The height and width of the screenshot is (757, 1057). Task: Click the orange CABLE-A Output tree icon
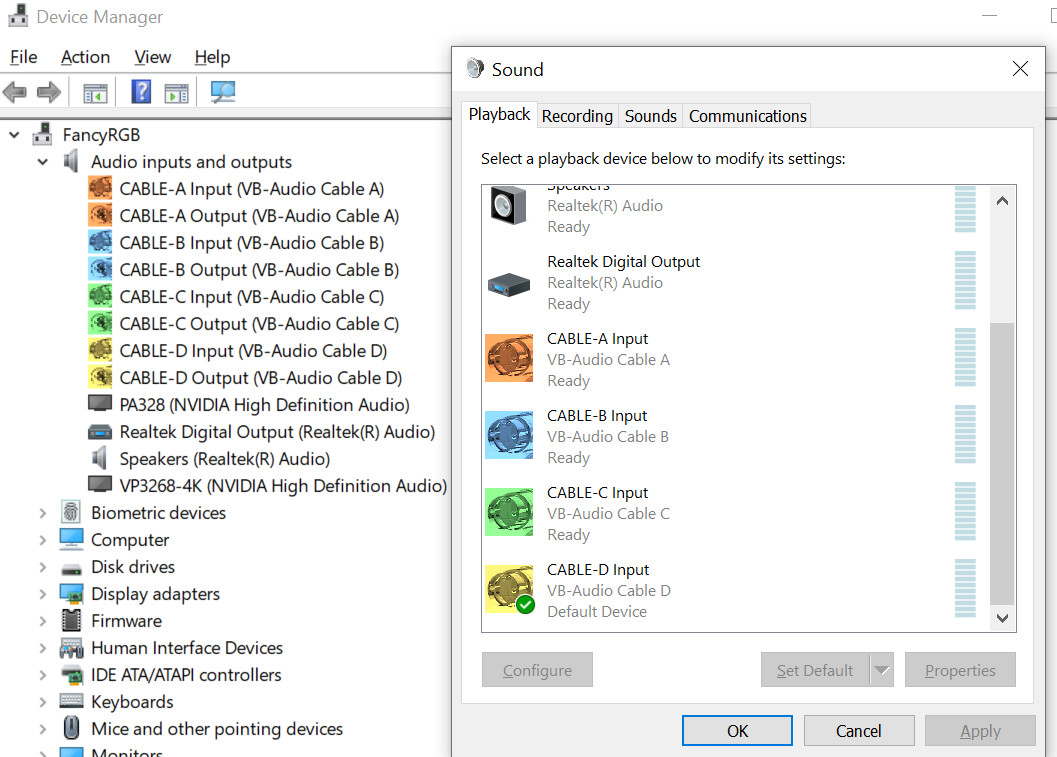(x=100, y=215)
